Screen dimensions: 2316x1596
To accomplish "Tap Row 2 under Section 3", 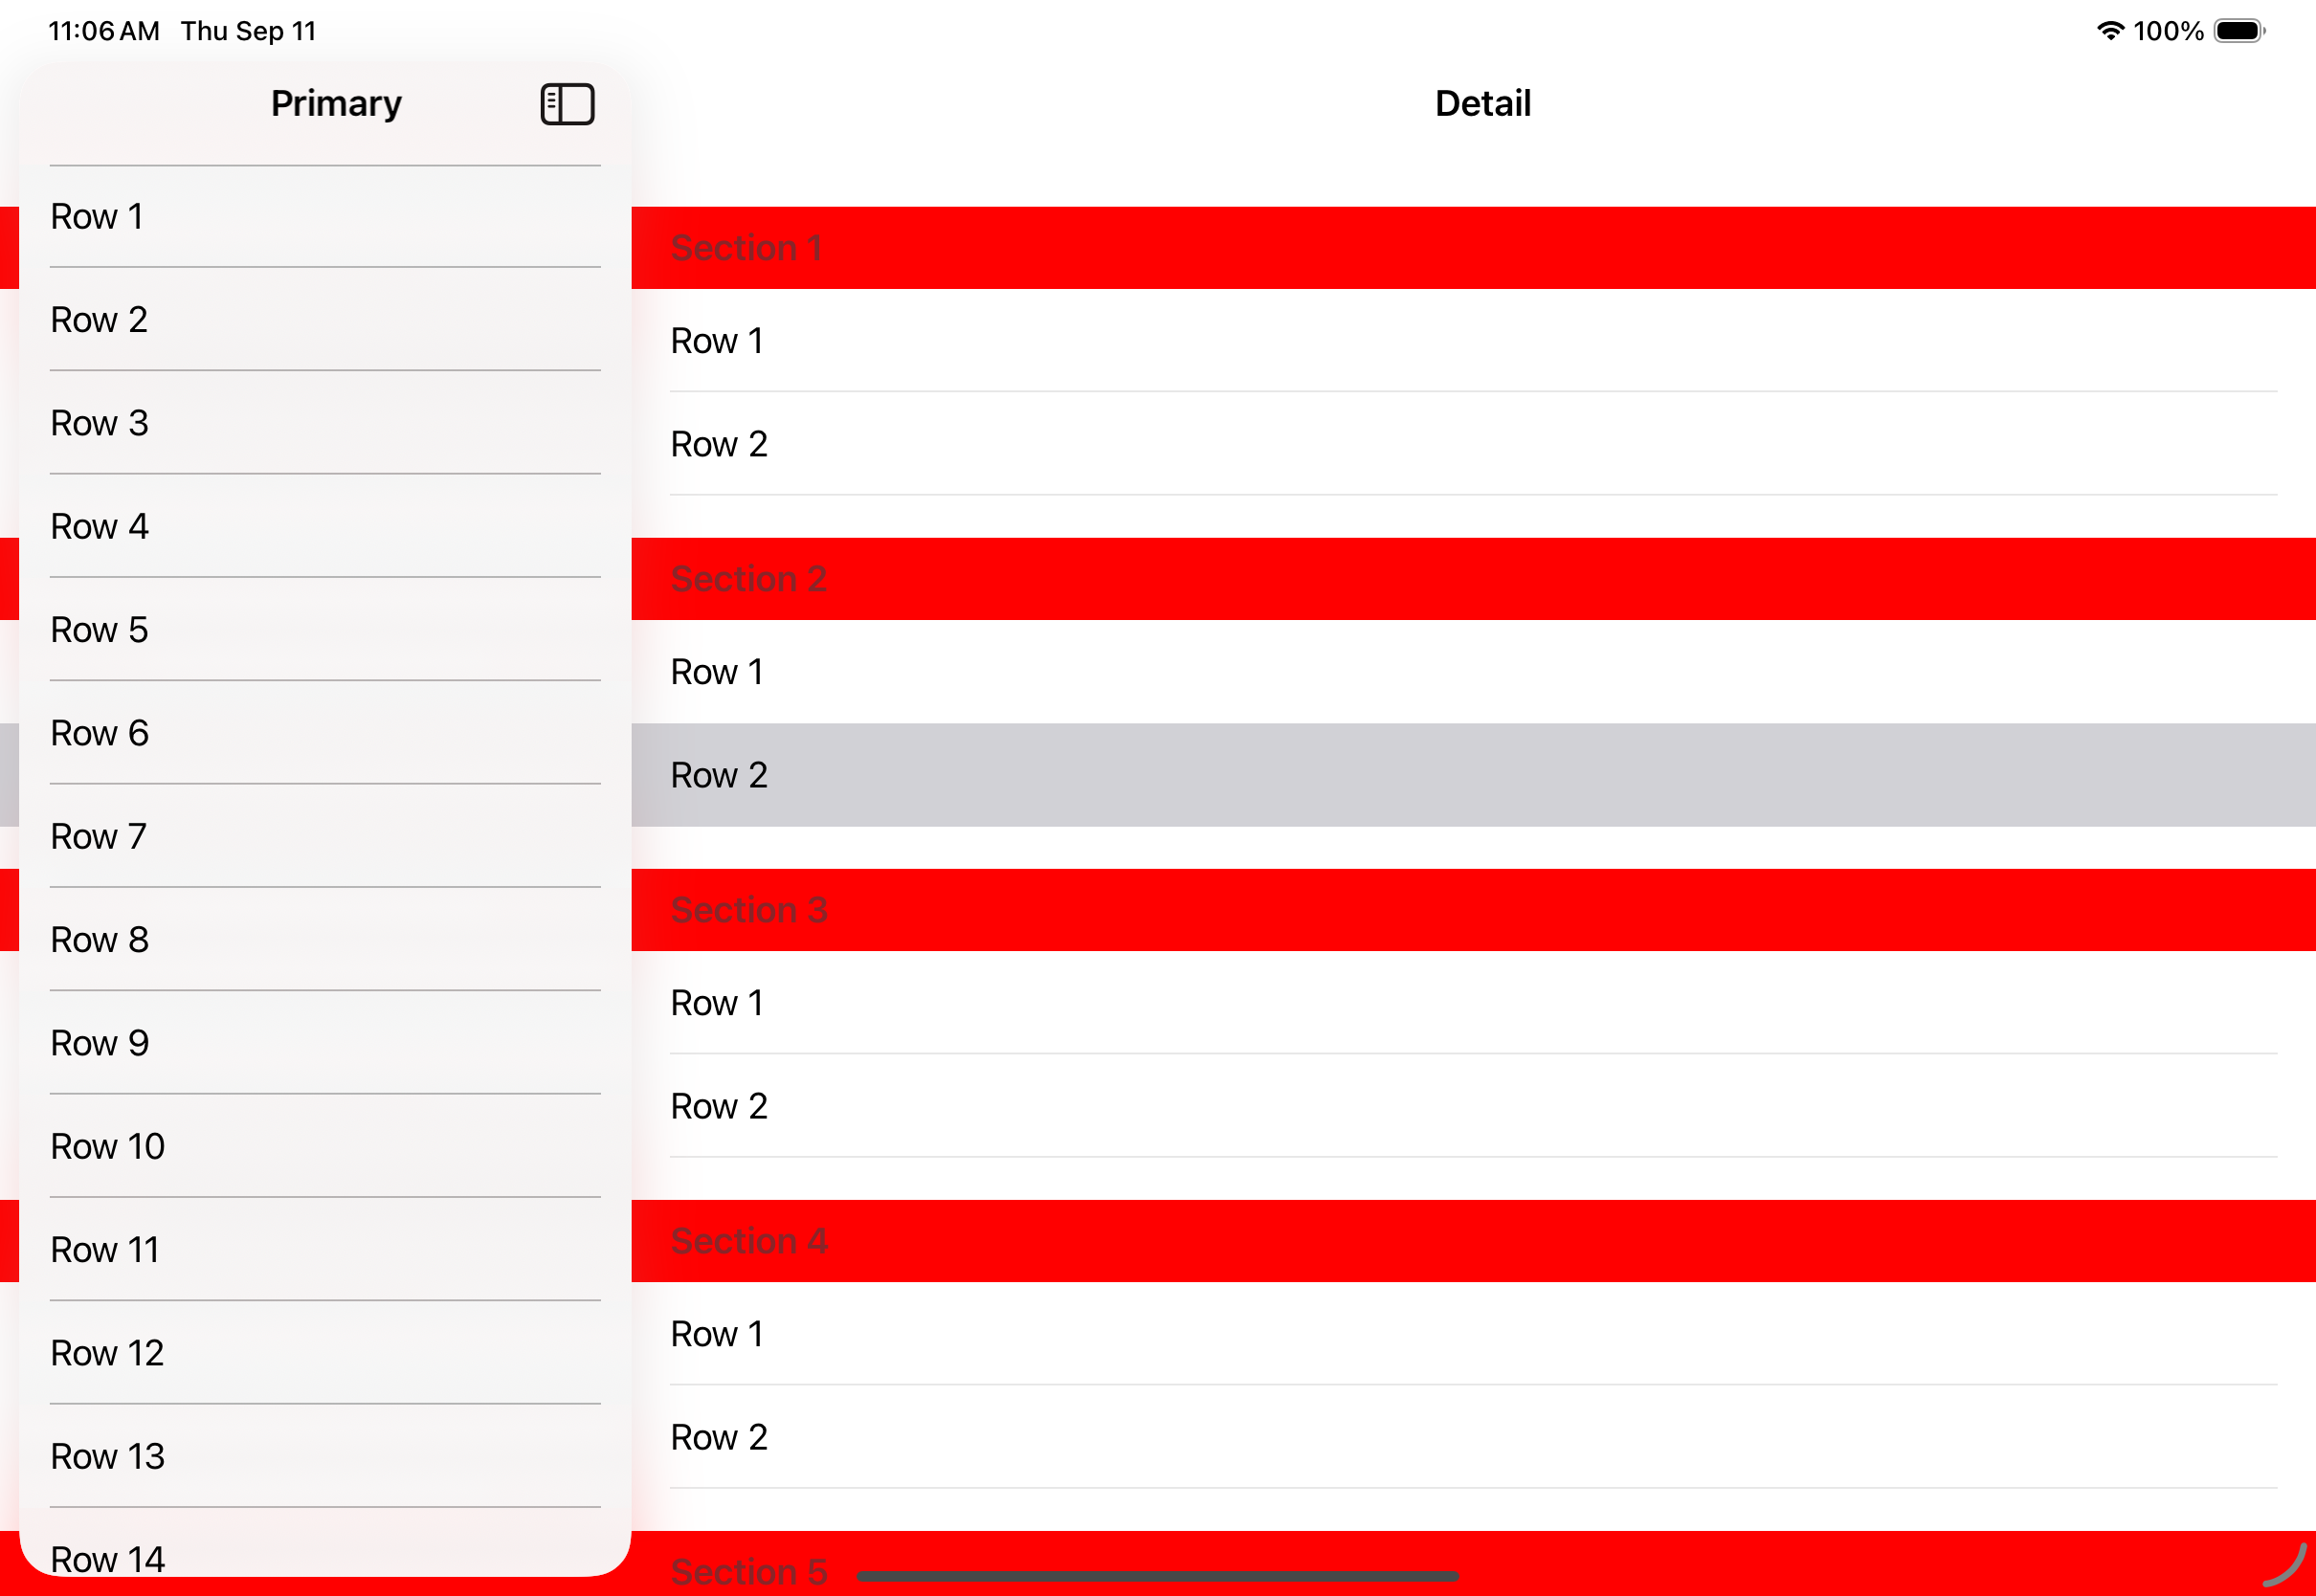I will coord(1472,1106).
